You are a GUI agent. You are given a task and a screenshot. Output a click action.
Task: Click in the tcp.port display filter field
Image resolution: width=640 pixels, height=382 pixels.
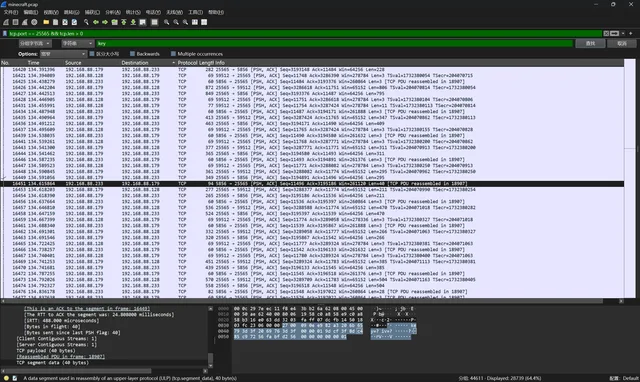click(304, 33)
